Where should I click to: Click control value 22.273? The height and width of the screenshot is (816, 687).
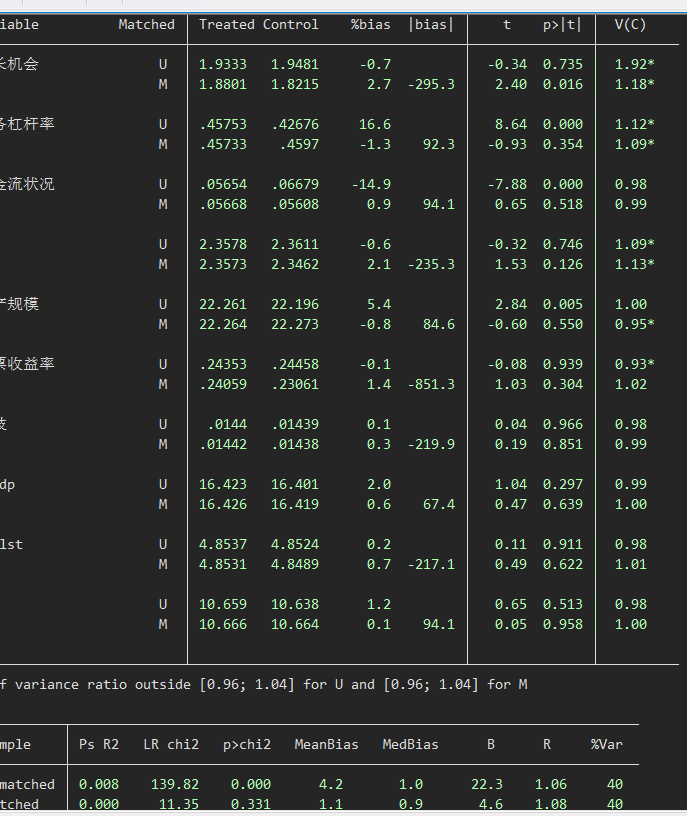coord(295,324)
